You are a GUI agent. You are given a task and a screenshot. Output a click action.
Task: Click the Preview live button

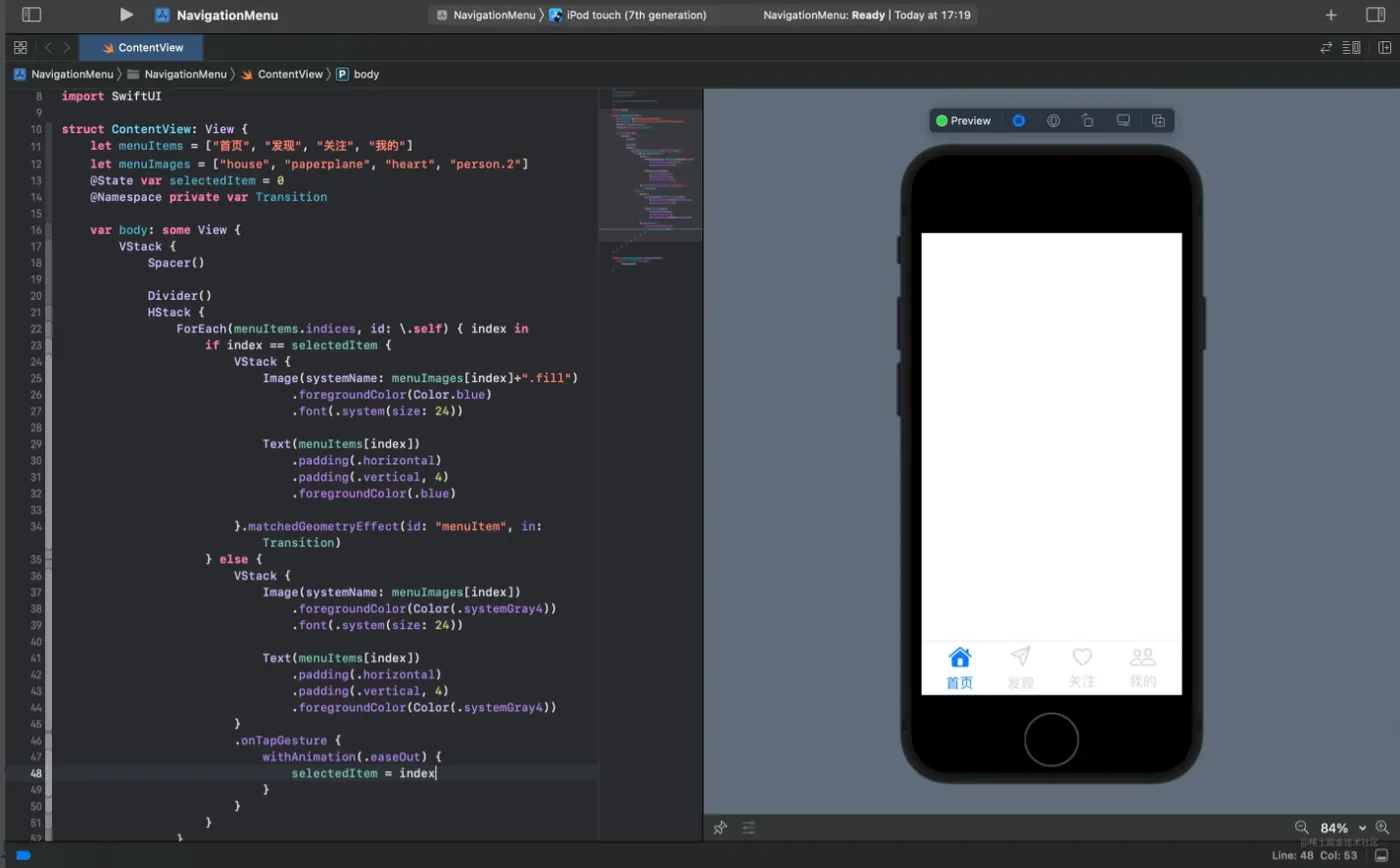click(964, 121)
